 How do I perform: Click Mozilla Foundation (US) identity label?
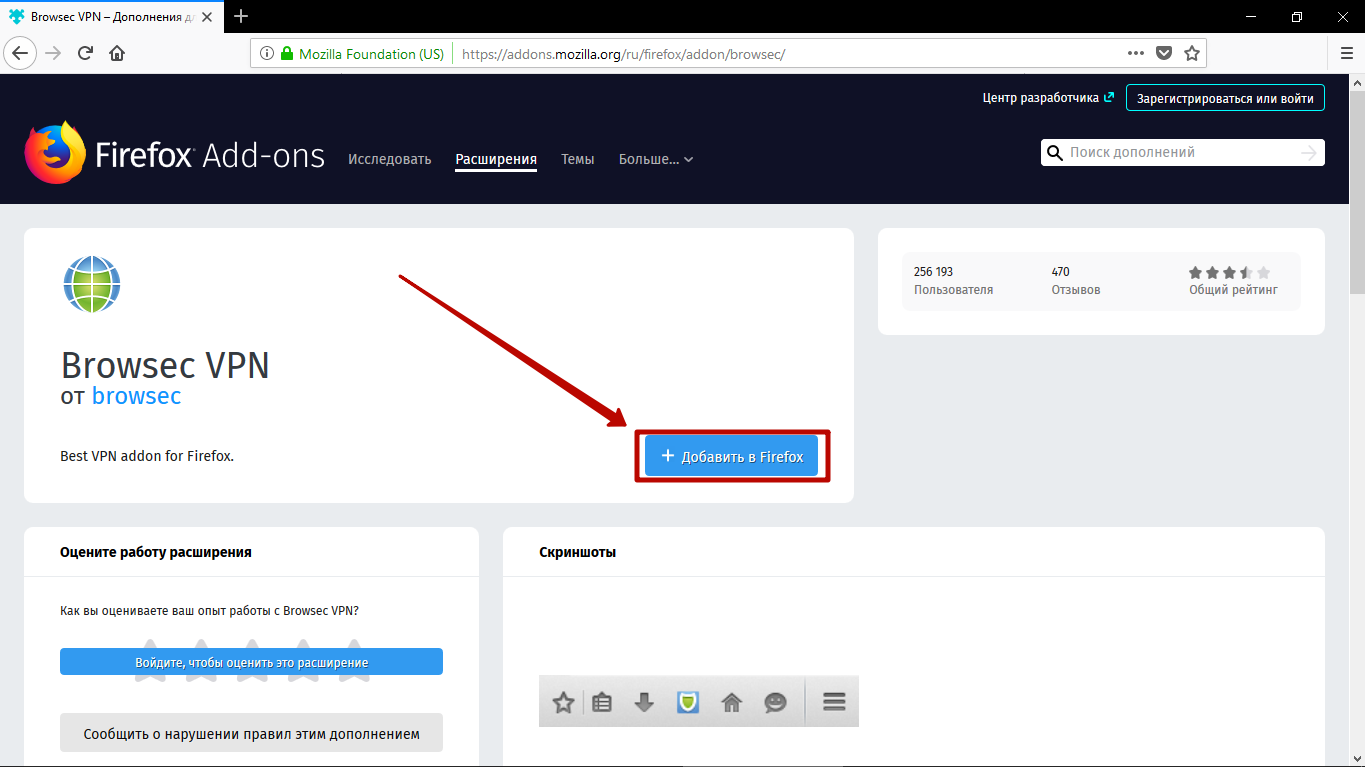[371, 54]
